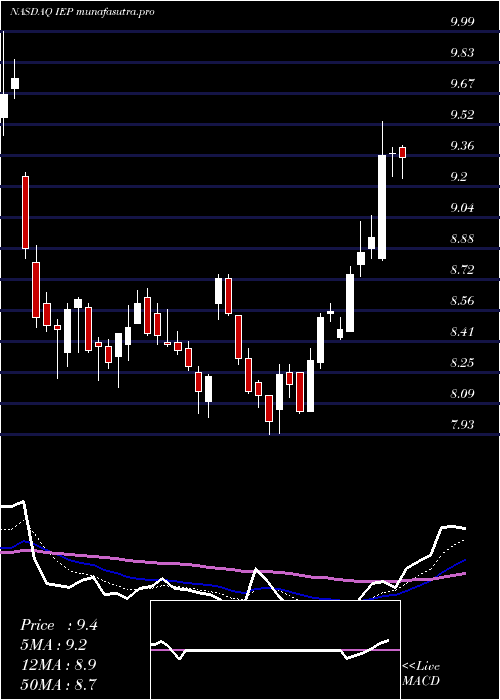Pick the 9.36 axis value

(462, 146)
